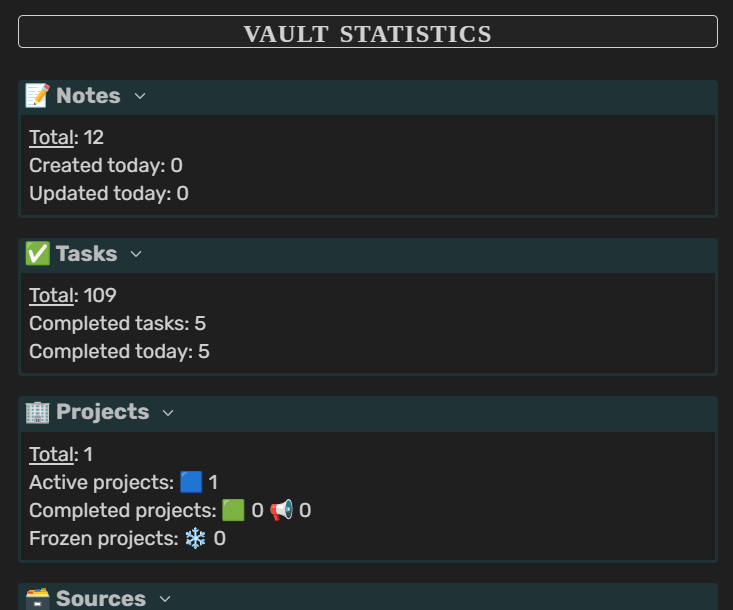Viewport: 733px width, 610px height.
Task: Click the green checkmark icon beside Tasks
Action: (x=37, y=254)
